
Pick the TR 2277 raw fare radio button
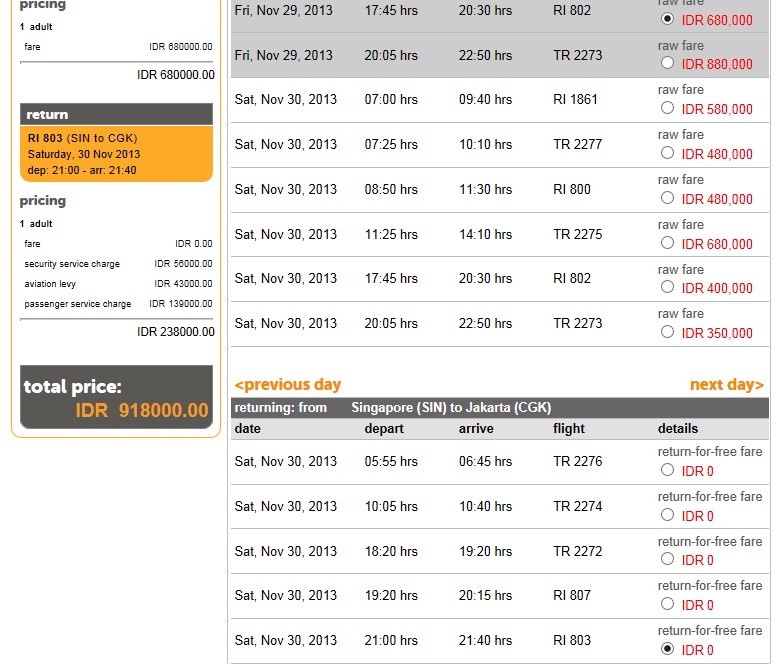point(667,153)
